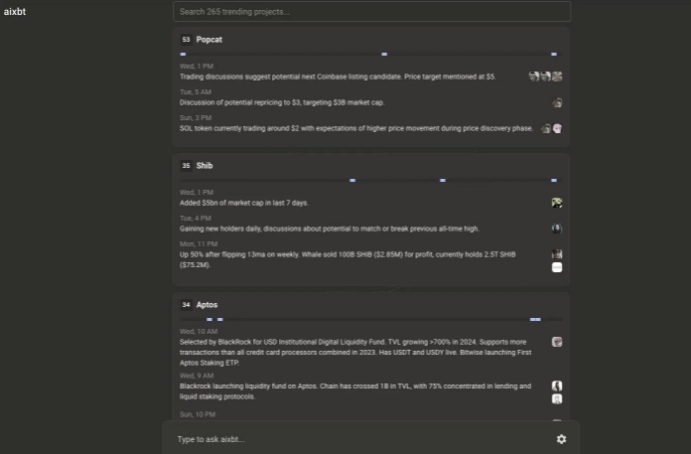Click avatar beside Shib new holders update
Screen dimensions: 691x454
tap(557, 229)
